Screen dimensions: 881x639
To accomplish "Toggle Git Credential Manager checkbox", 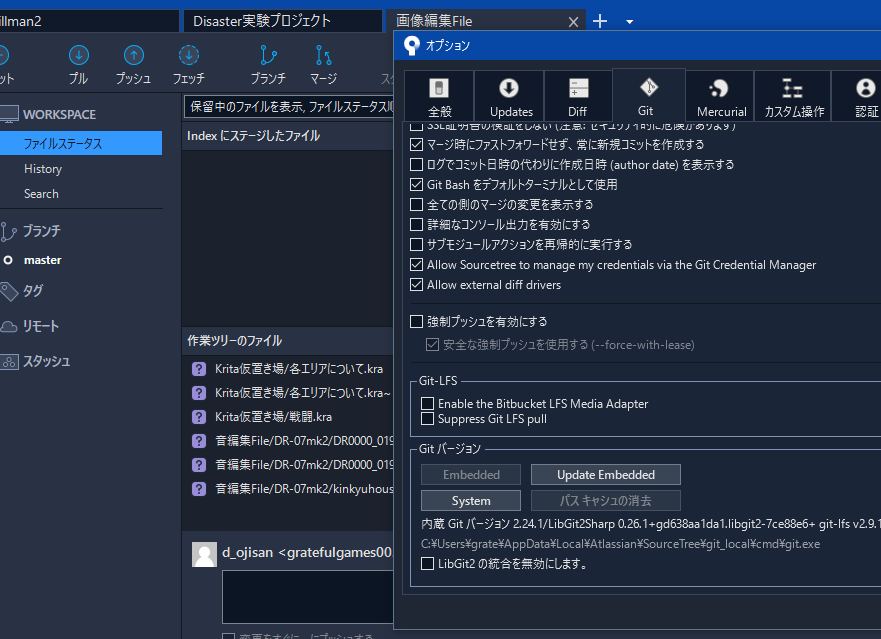I will pos(416,265).
